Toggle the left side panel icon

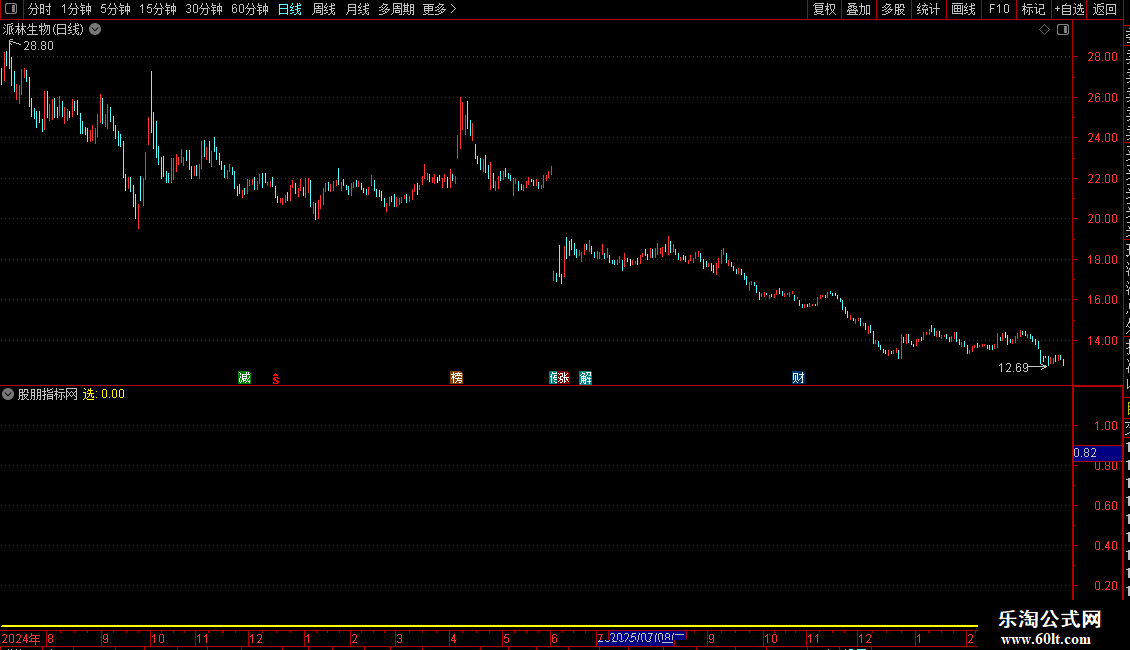[x=11, y=9]
